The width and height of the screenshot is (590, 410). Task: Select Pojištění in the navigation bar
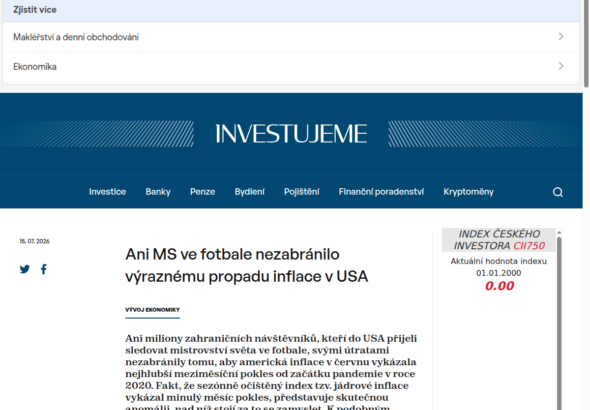click(302, 192)
